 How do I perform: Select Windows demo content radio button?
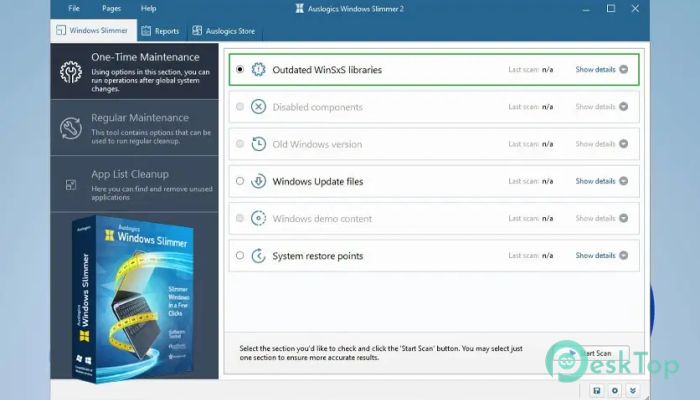240,218
